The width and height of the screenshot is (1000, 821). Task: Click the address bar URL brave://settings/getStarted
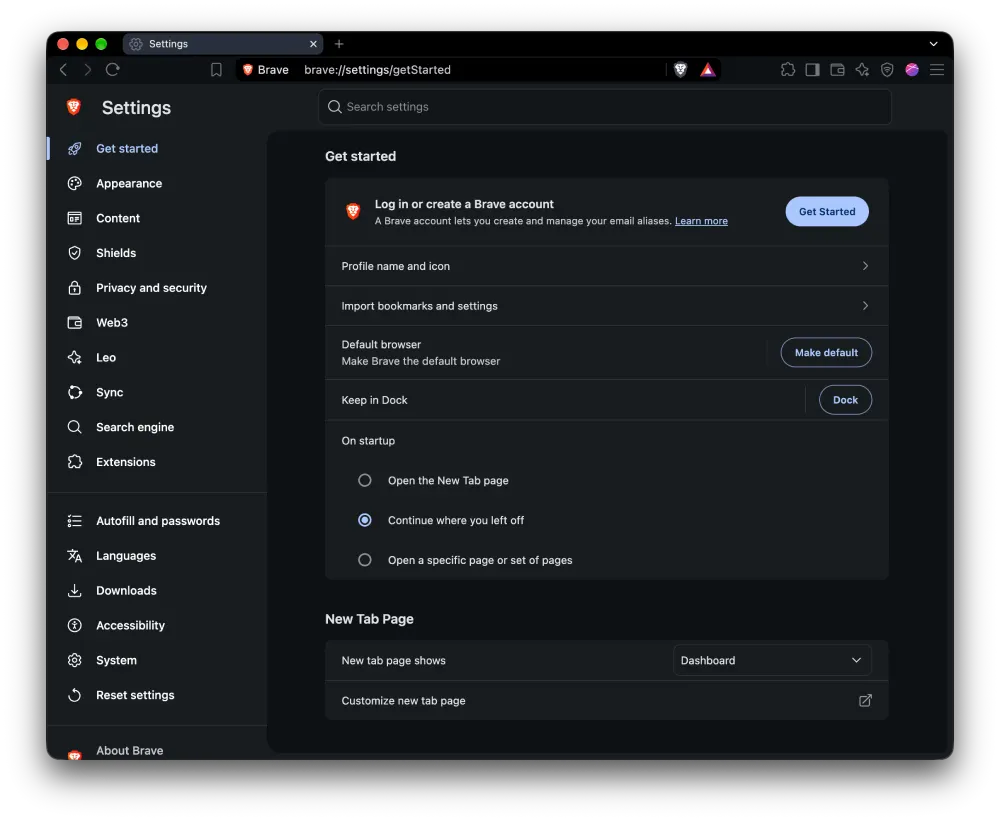pos(378,70)
